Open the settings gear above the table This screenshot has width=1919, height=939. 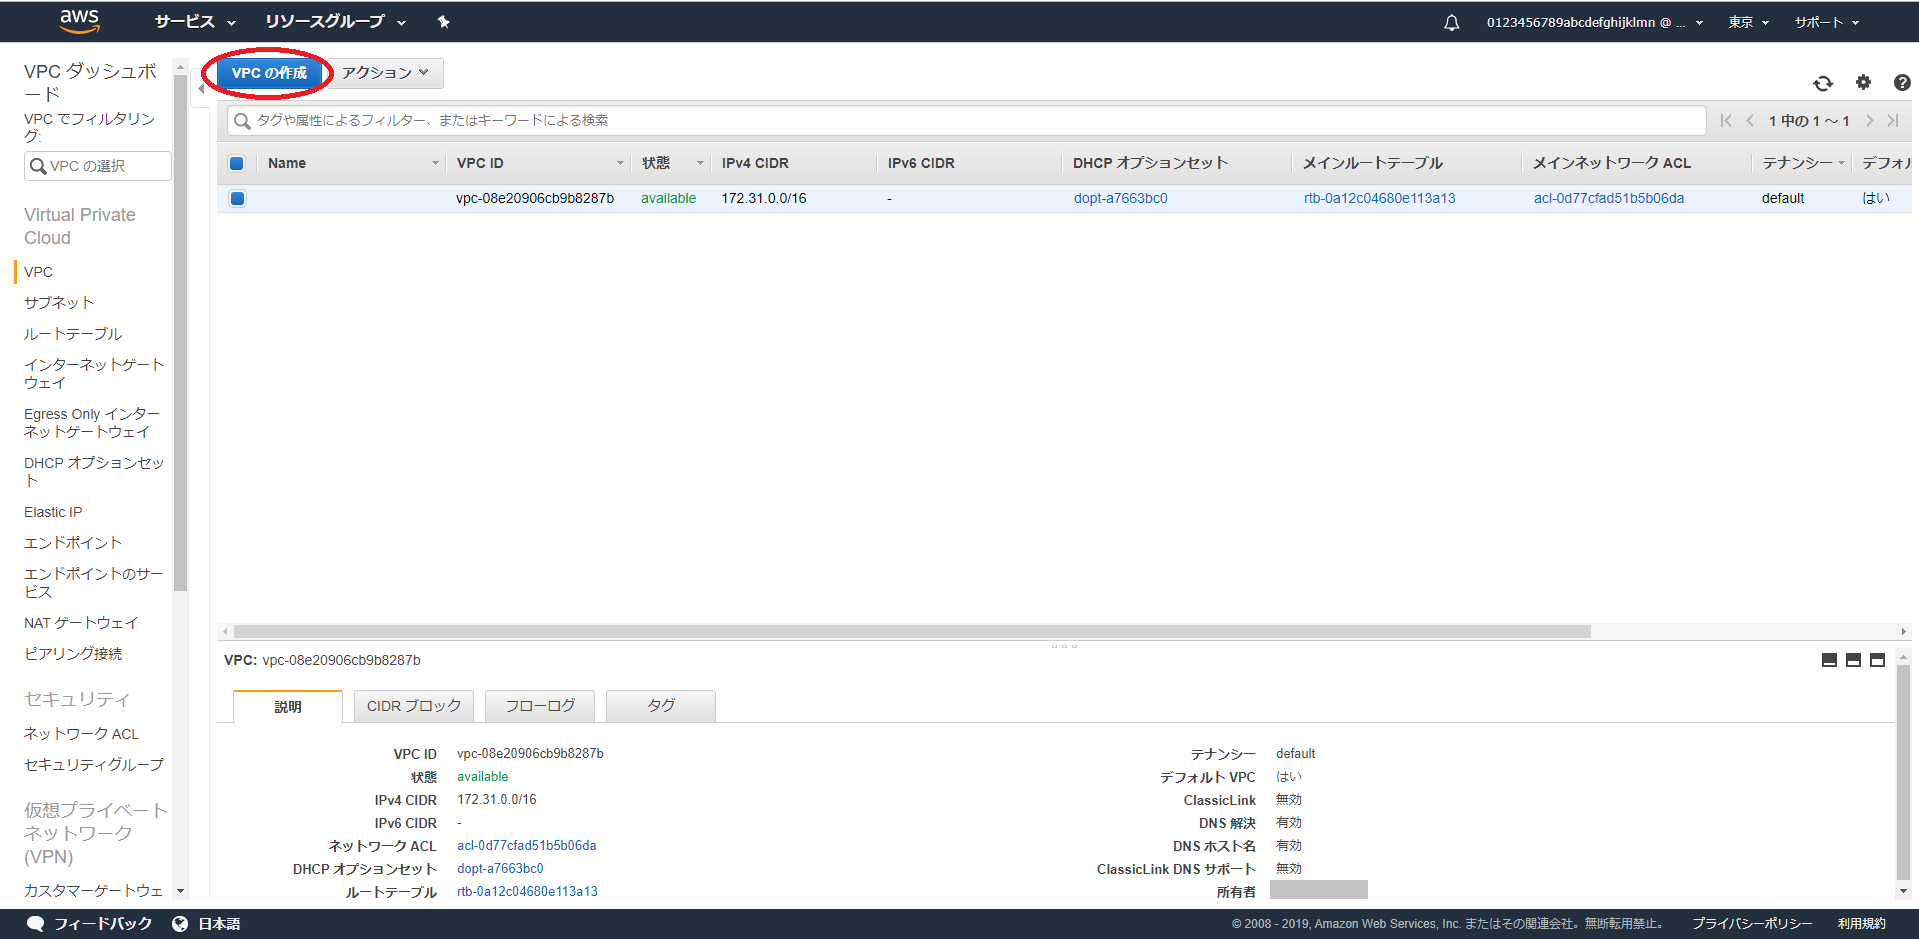point(1862,83)
